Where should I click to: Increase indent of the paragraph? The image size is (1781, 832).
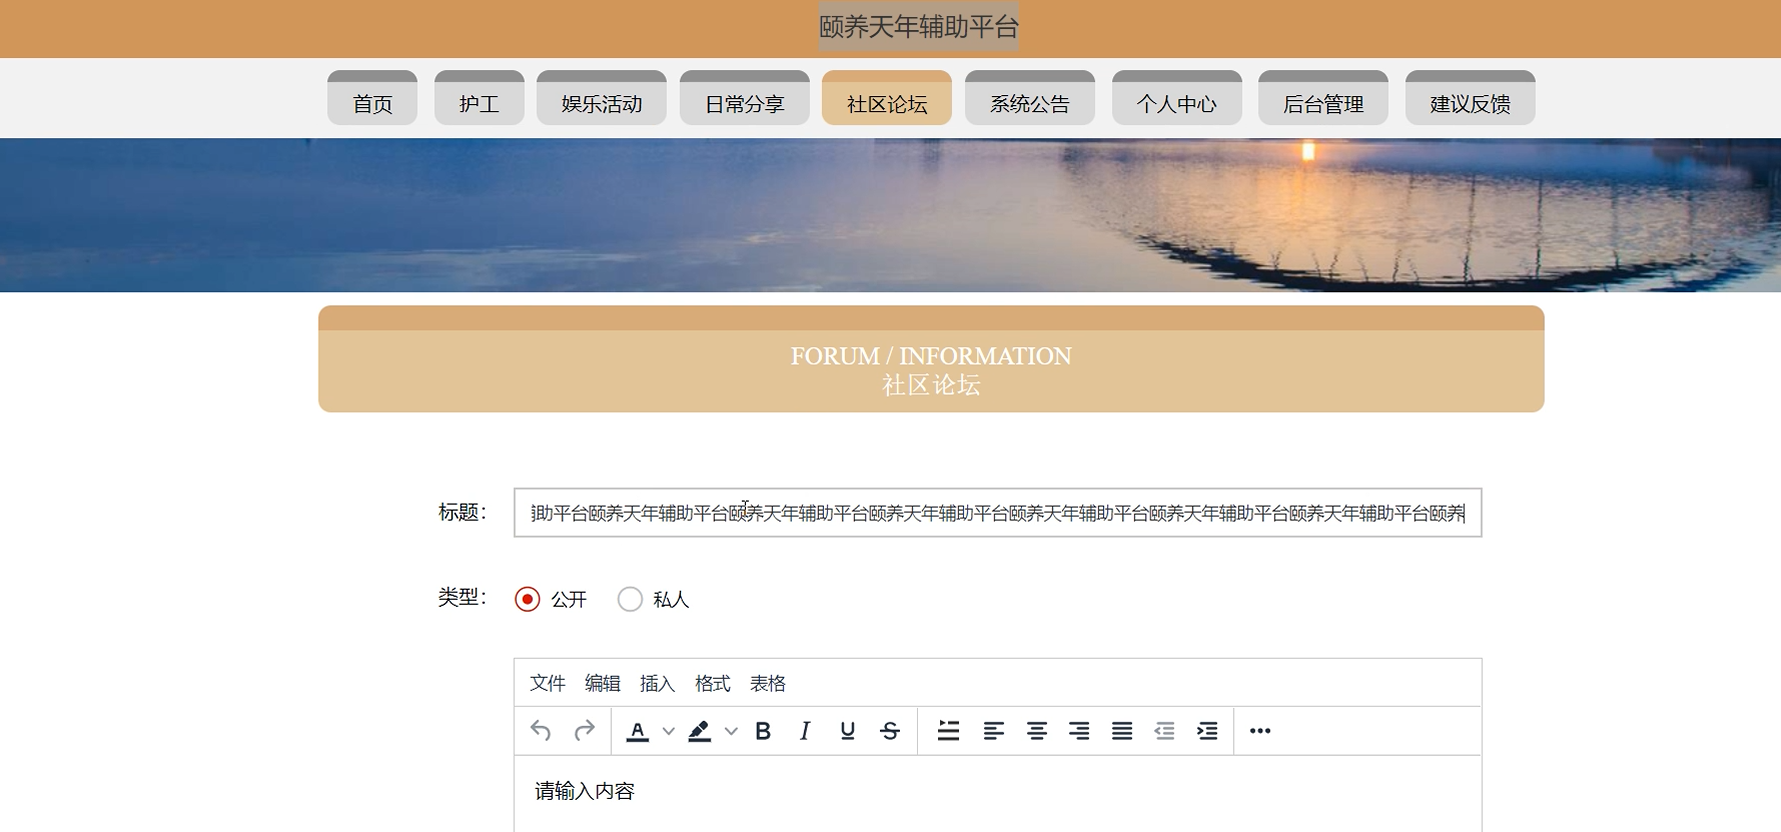[1207, 731]
